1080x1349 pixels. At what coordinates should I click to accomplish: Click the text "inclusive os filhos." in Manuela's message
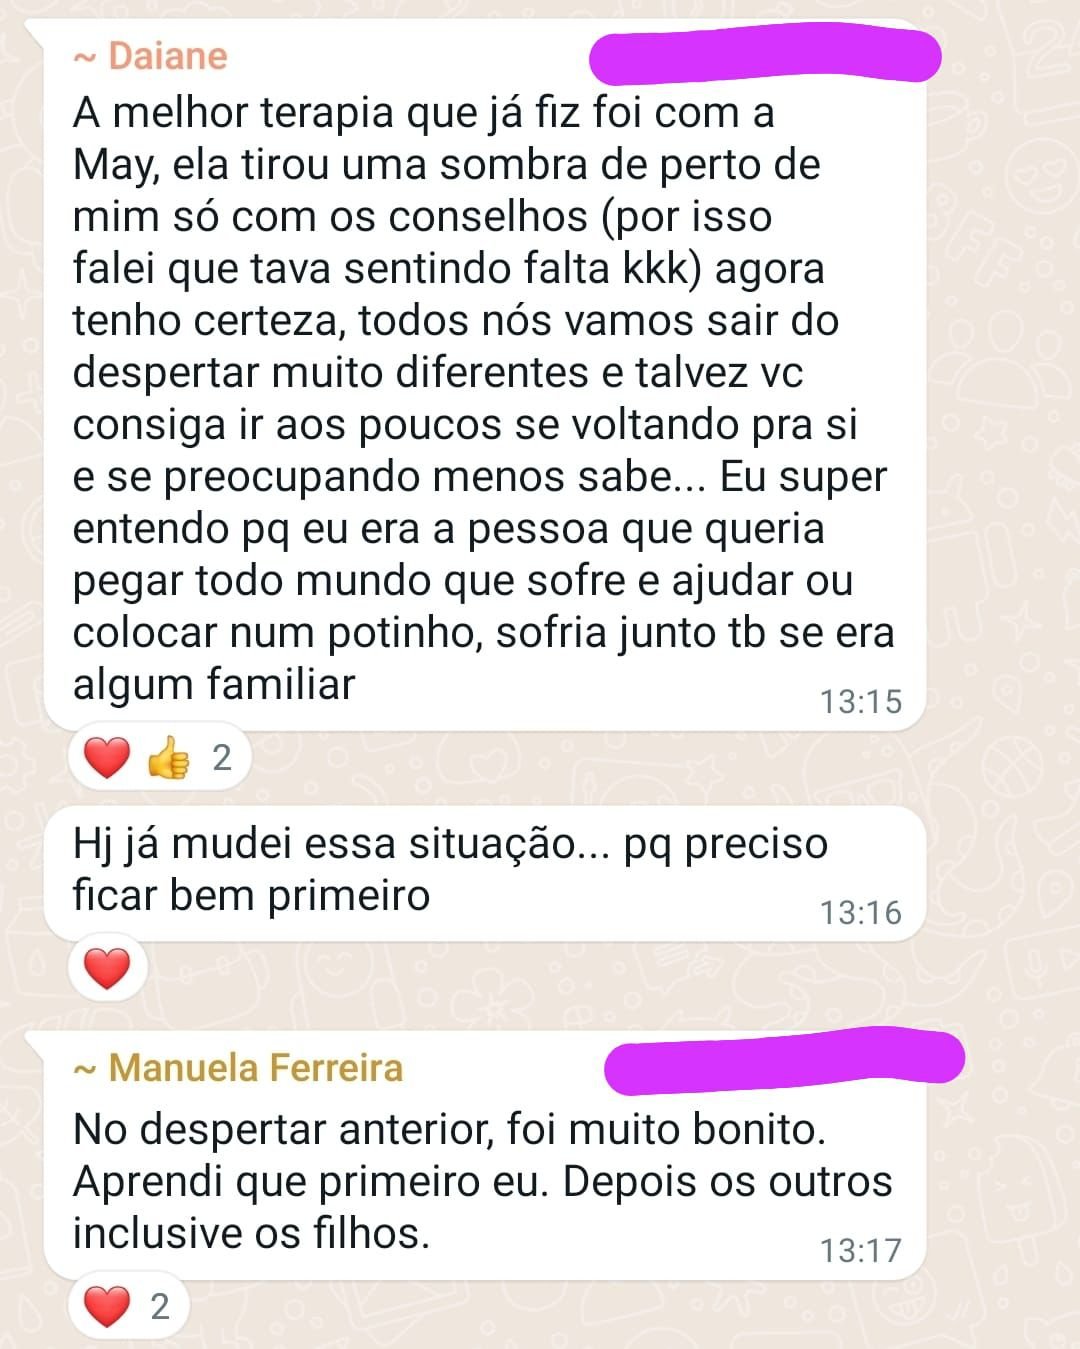click(x=251, y=1233)
